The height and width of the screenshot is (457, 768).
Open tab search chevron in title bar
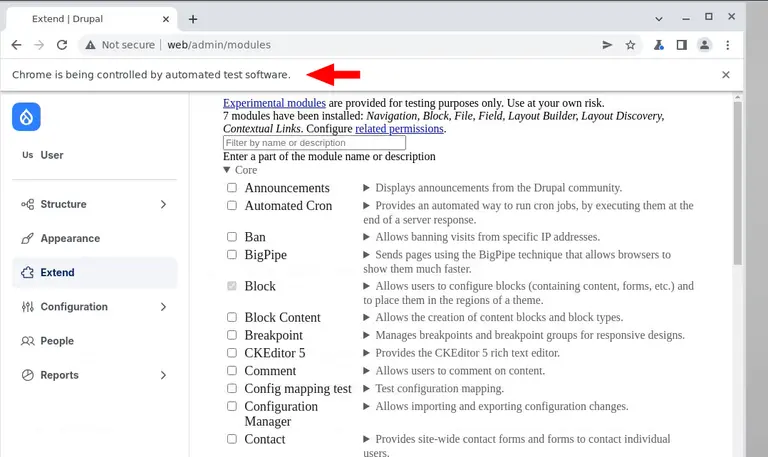click(x=659, y=19)
